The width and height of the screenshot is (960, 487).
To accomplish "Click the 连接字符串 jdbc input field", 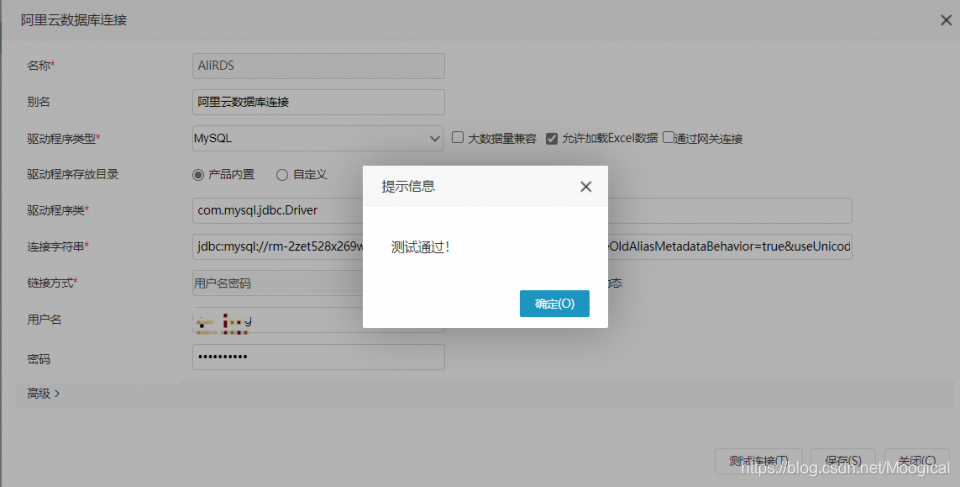I will click(522, 247).
